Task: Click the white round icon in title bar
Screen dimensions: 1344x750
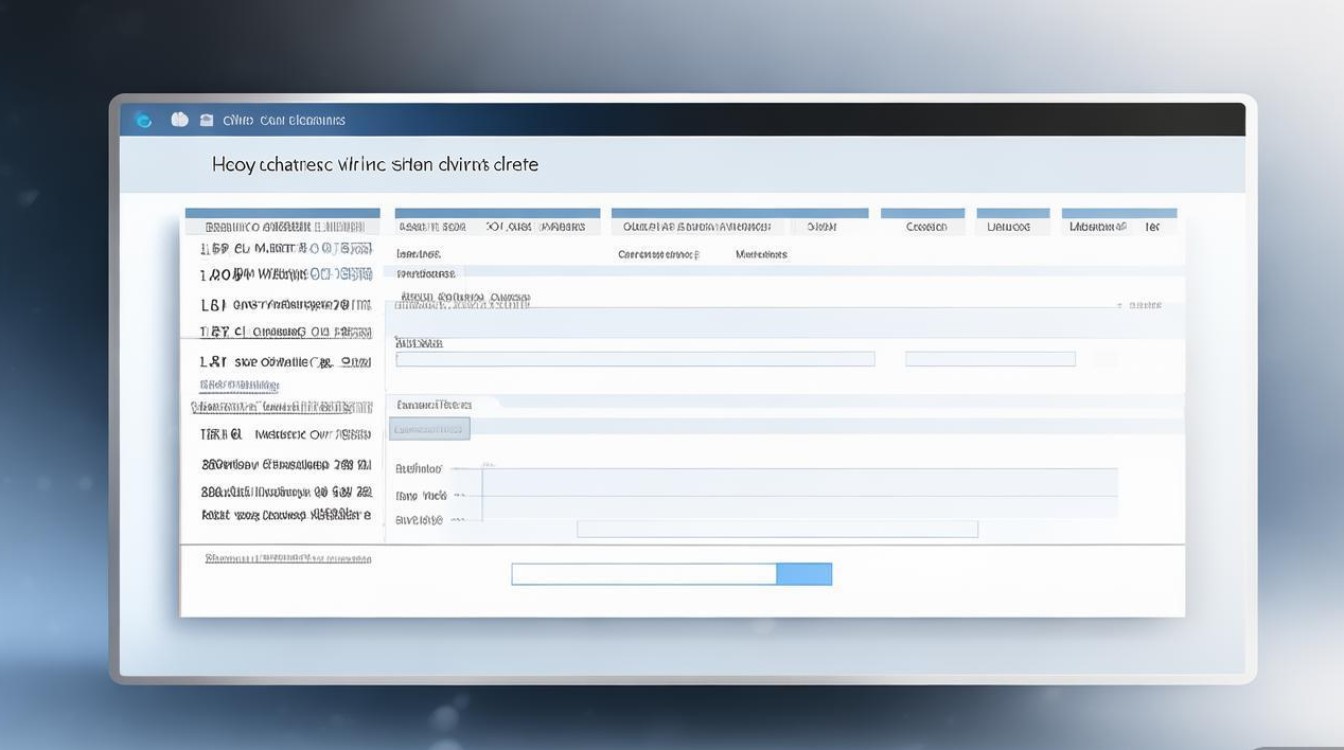Action: coord(180,120)
